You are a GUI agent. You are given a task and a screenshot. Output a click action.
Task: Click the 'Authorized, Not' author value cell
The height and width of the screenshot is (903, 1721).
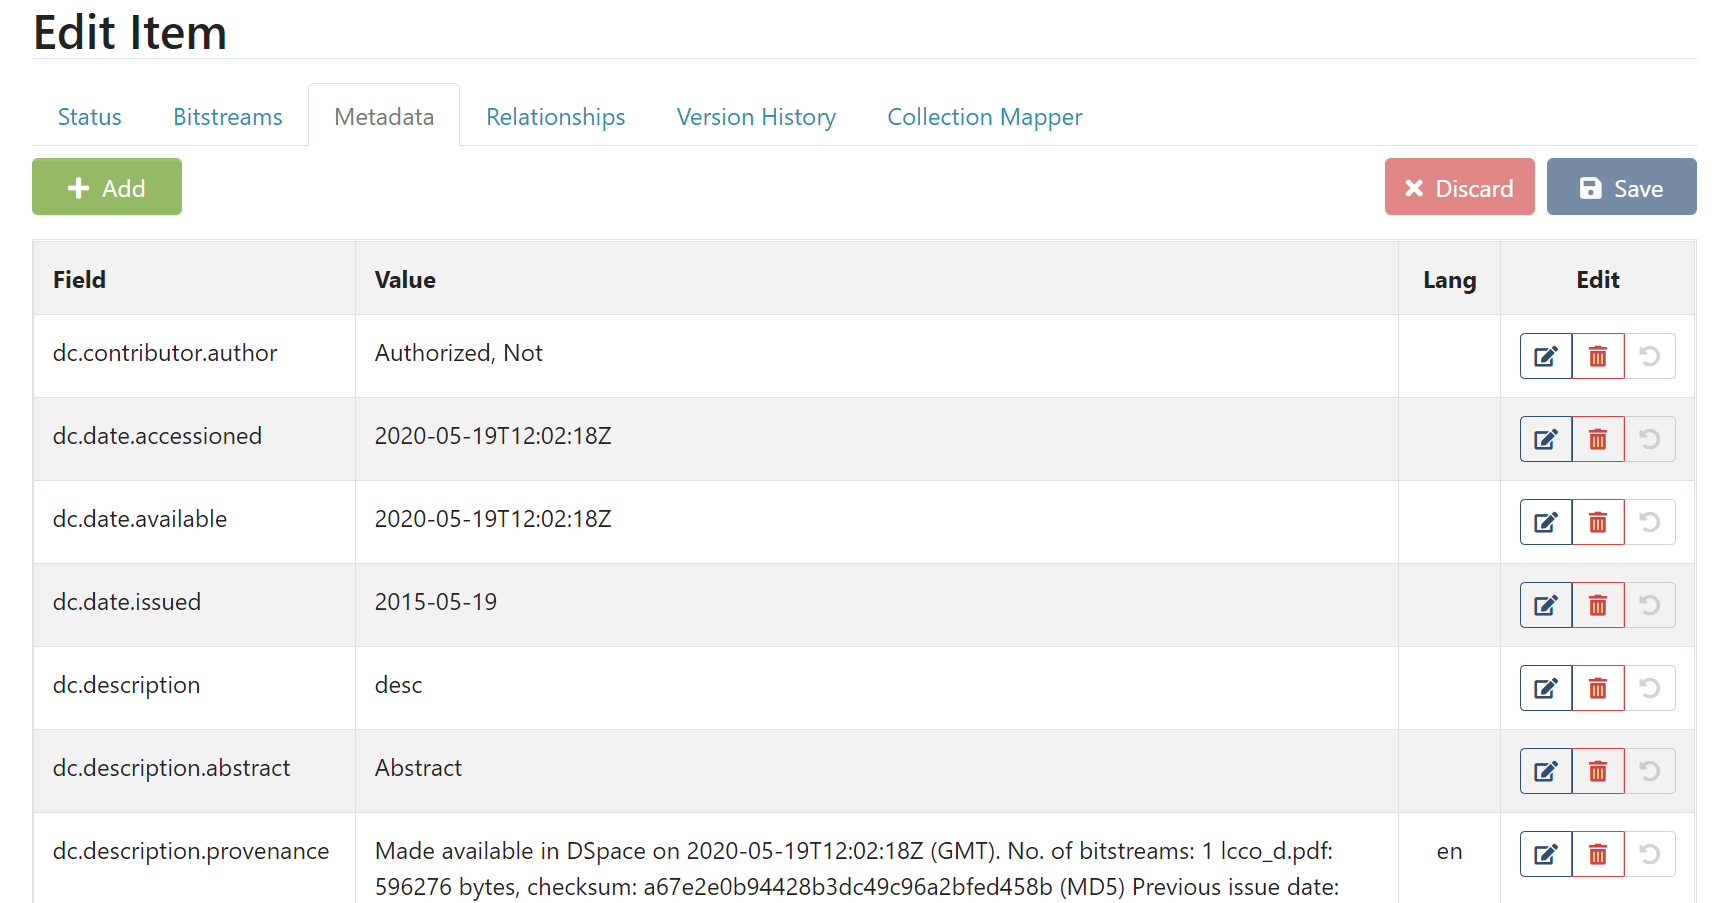(458, 353)
